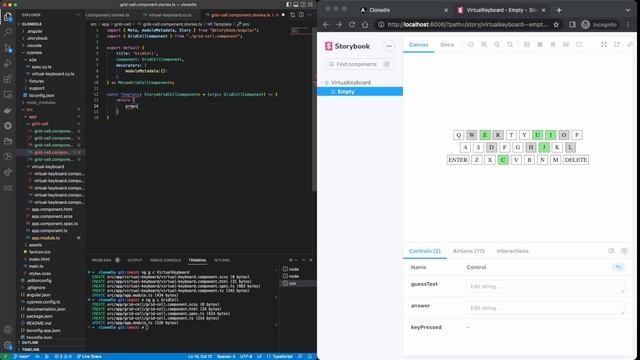Viewport: 640px width, 360px height.
Task: Switch to DEBUG CONSOLE tab in VS Code panel
Action: point(165,260)
